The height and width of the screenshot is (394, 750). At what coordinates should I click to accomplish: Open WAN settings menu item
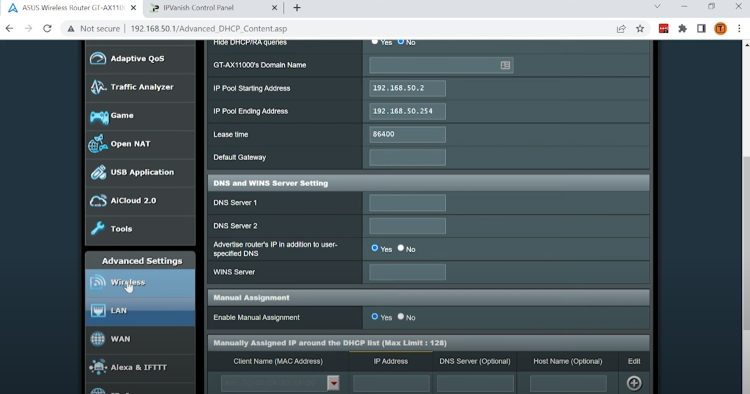click(x=140, y=339)
